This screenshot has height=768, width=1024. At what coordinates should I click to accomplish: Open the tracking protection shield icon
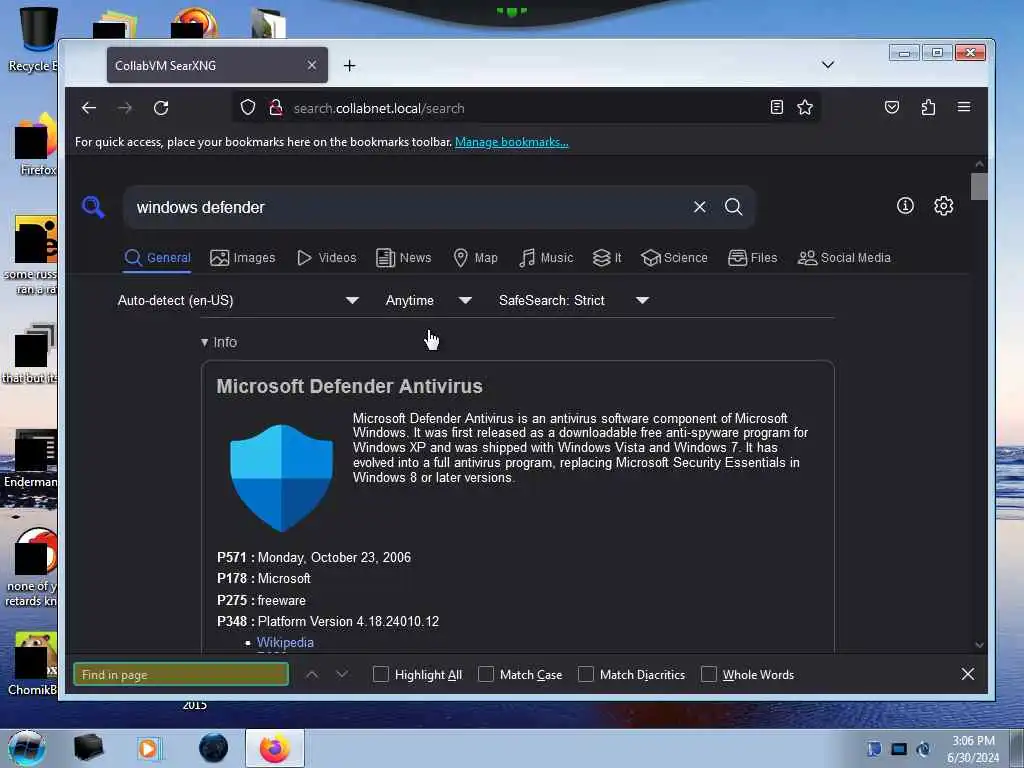pos(248,107)
